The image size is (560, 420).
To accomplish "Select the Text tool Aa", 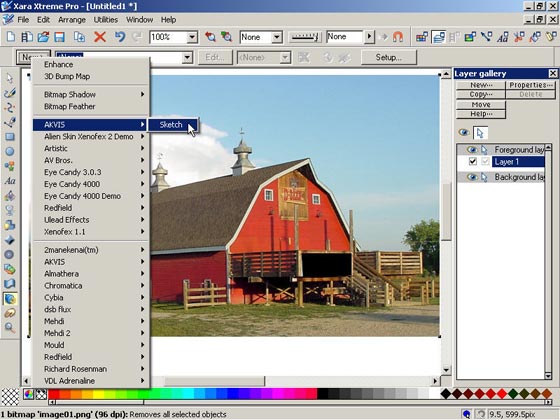I will 10,181.
